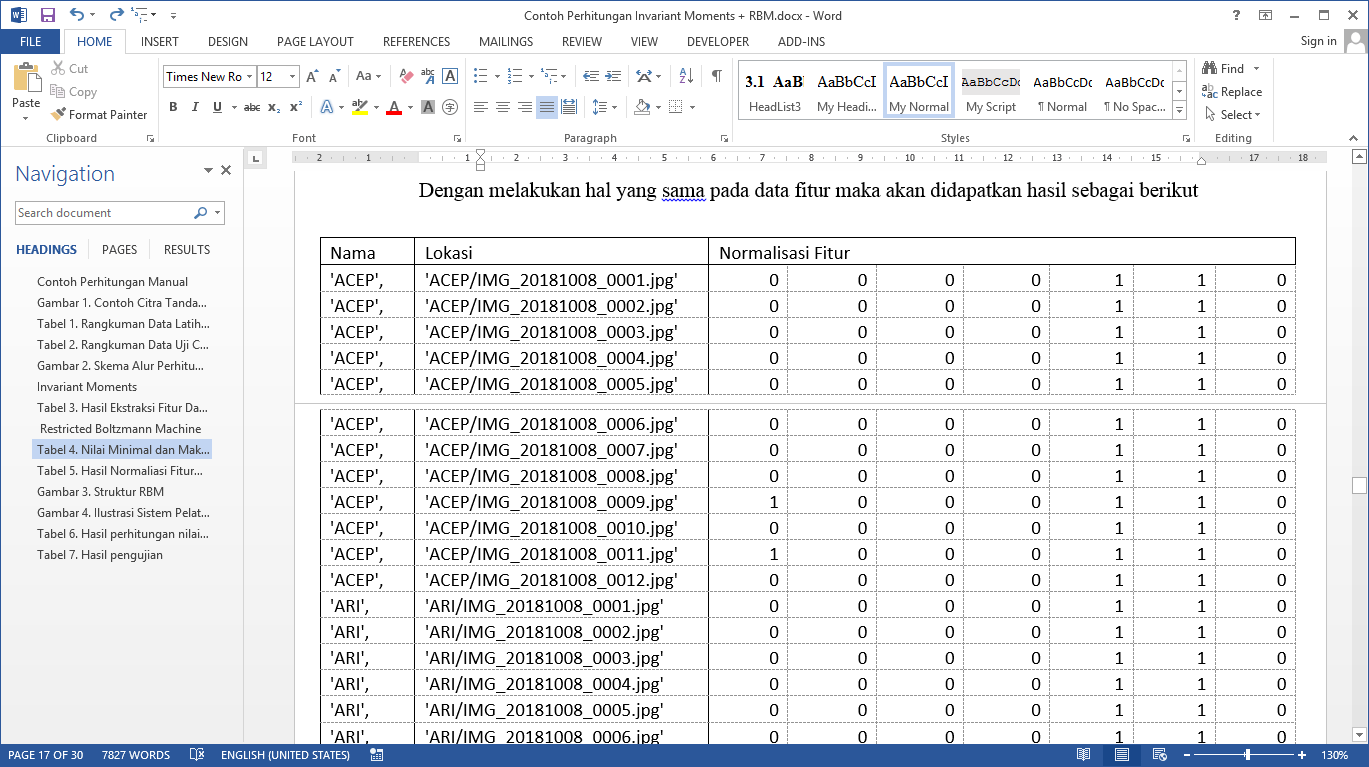Click the Save icon in Quick Access

[47, 15]
